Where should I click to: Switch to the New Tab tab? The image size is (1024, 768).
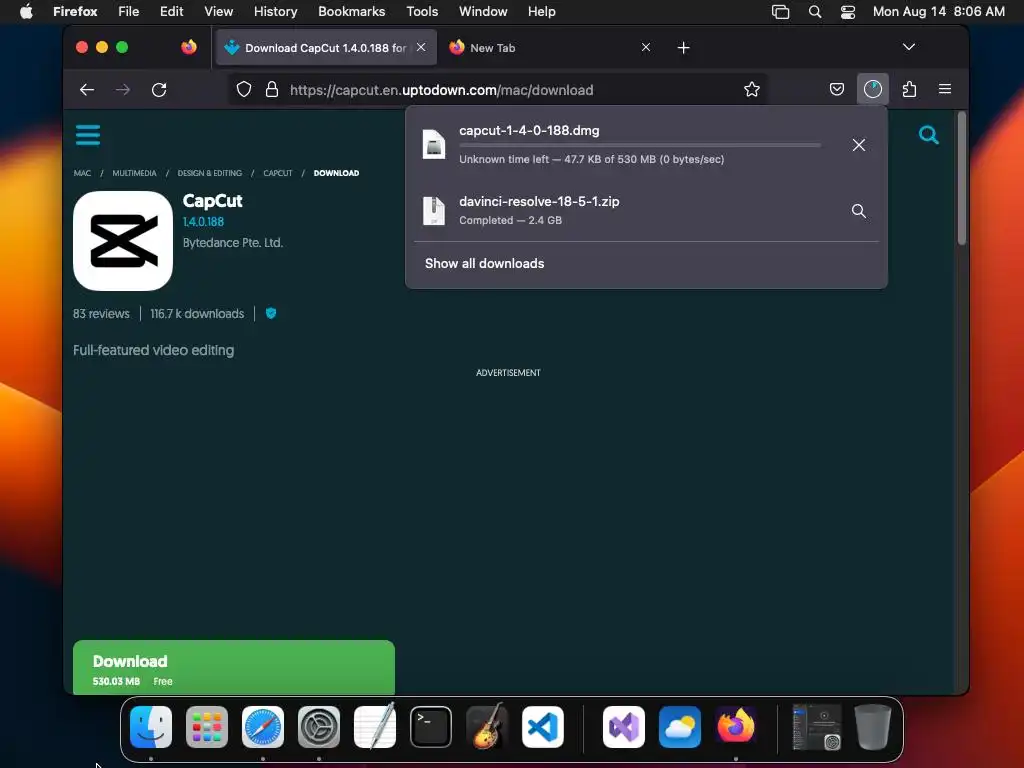pyautogui.click(x=550, y=48)
